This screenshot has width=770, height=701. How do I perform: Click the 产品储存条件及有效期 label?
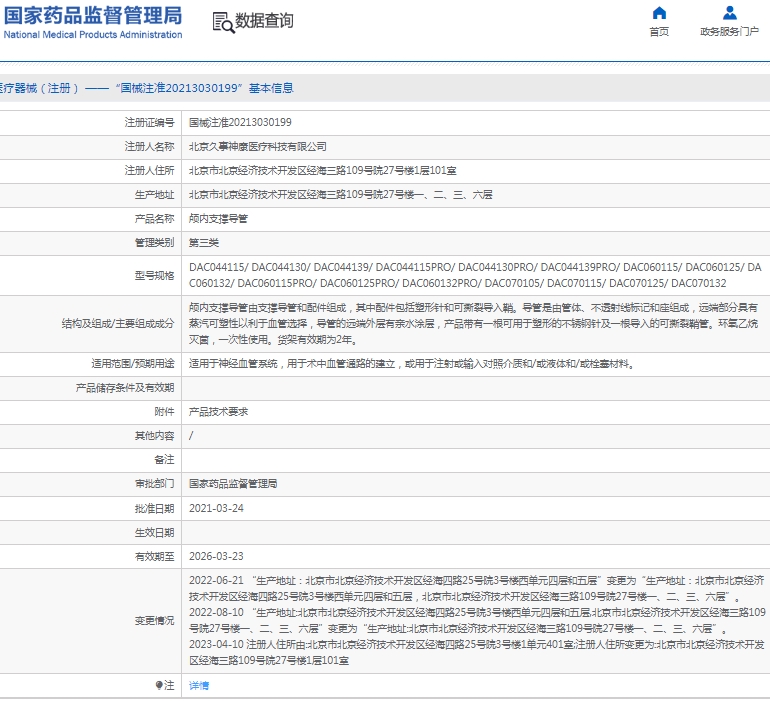(x=125, y=388)
